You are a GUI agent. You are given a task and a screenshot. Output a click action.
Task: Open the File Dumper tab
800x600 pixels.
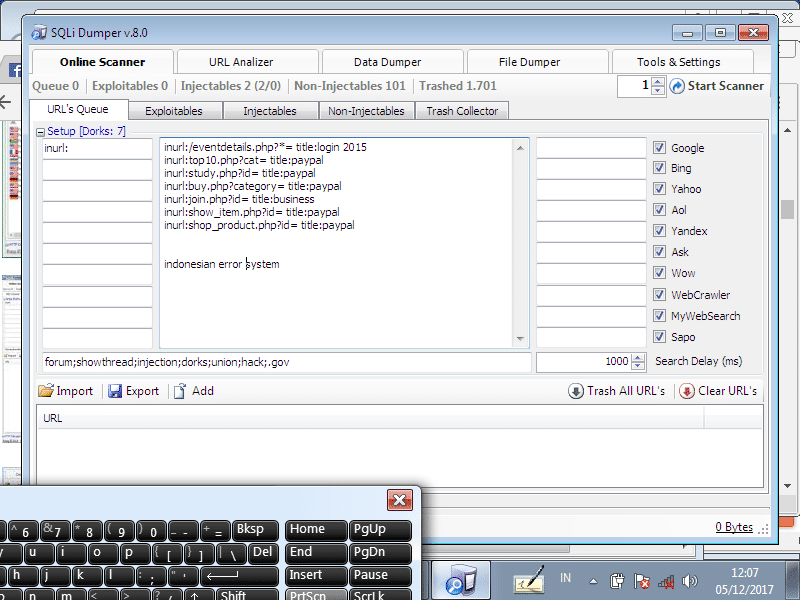click(x=537, y=62)
